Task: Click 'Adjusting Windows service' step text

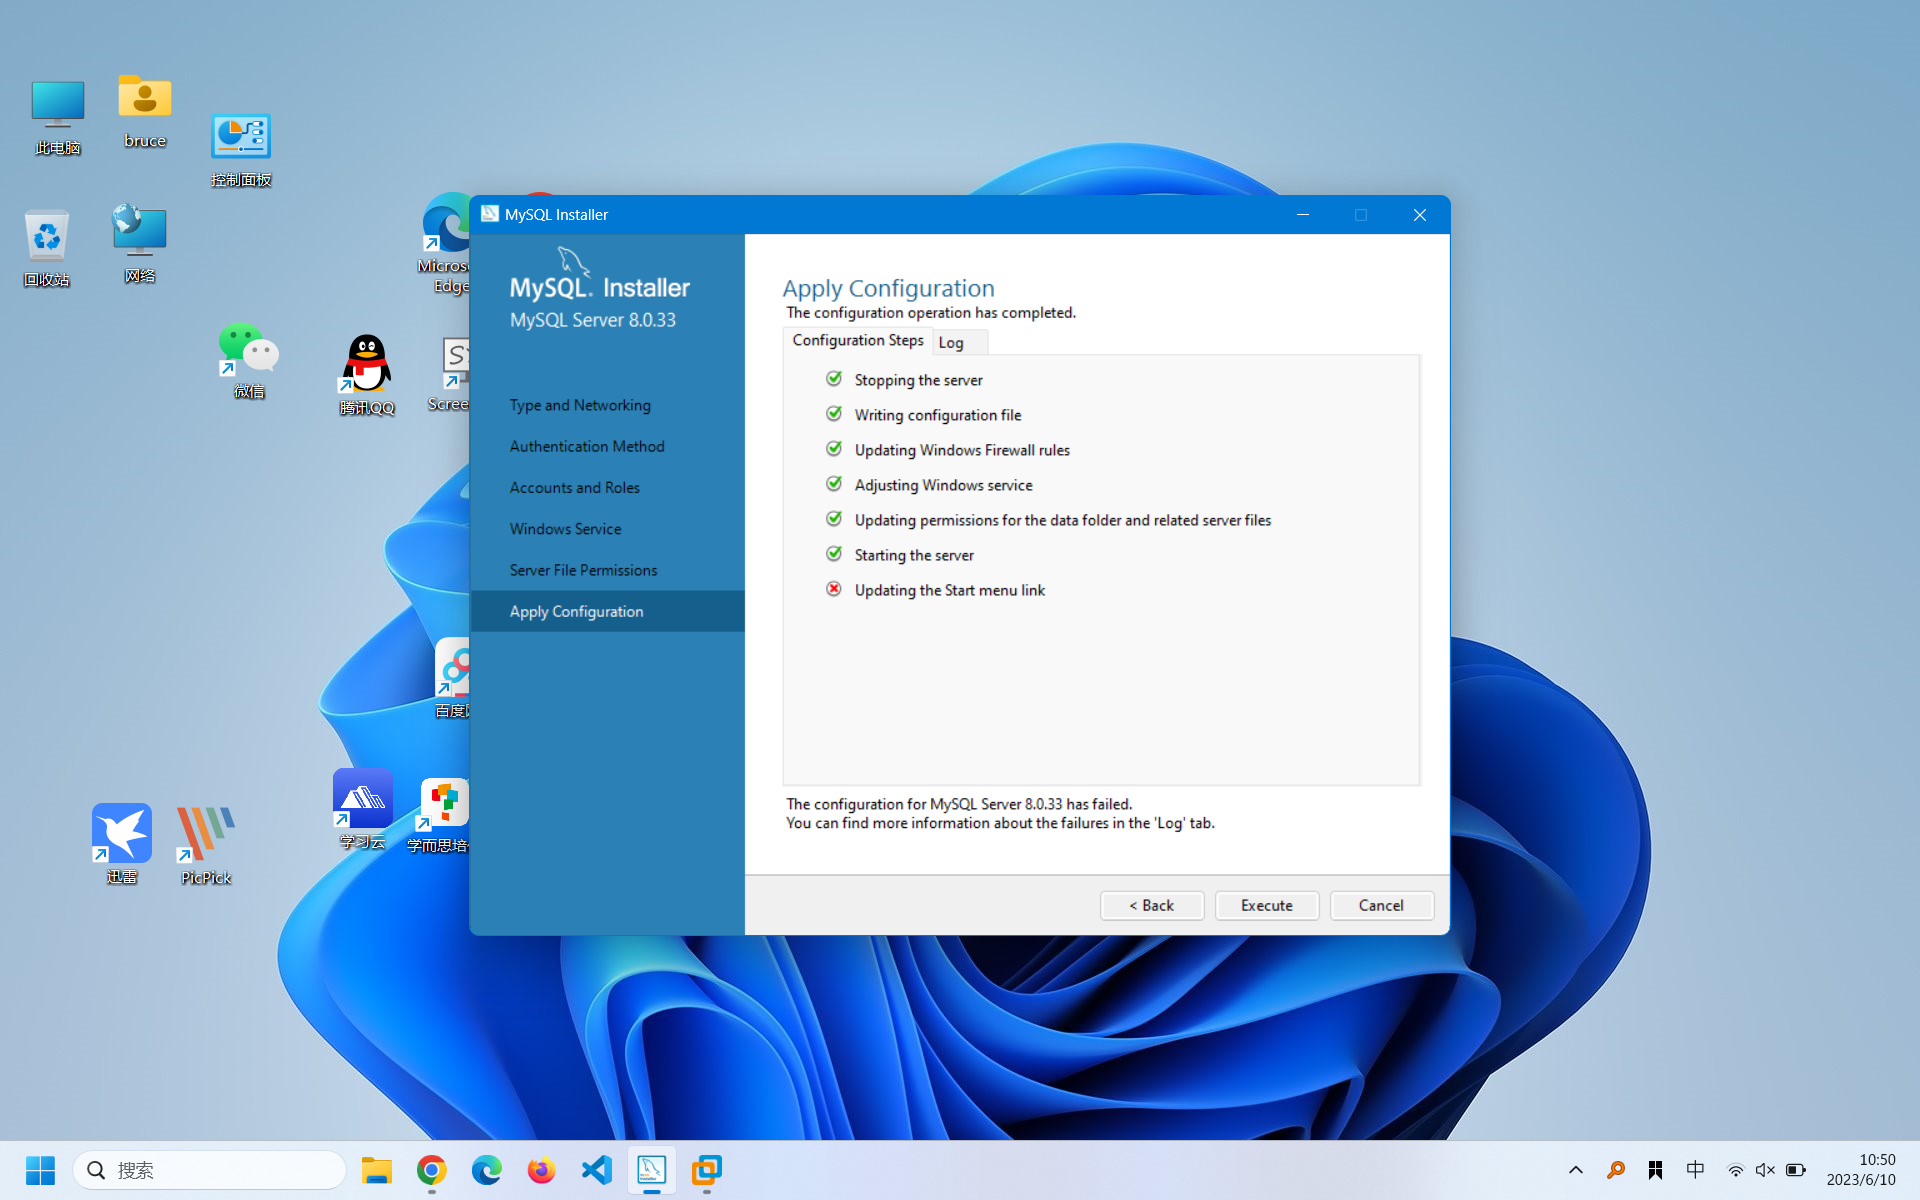Action: click(943, 485)
